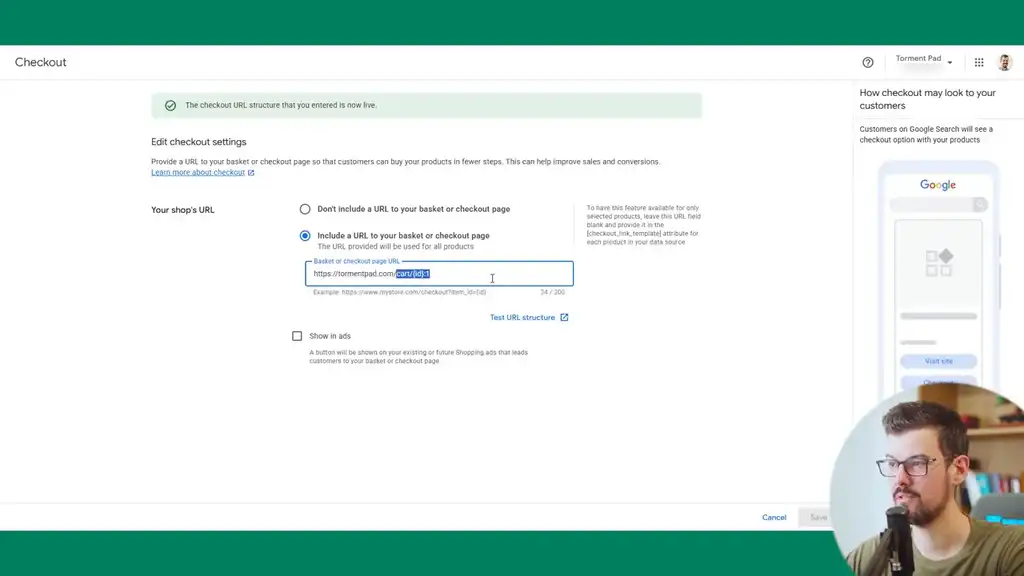Select the Don't include a URL radio button

click(x=304, y=209)
